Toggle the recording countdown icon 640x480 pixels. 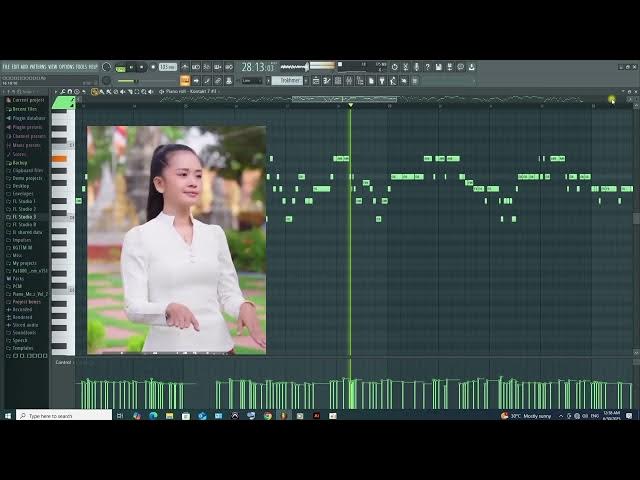click(207, 67)
